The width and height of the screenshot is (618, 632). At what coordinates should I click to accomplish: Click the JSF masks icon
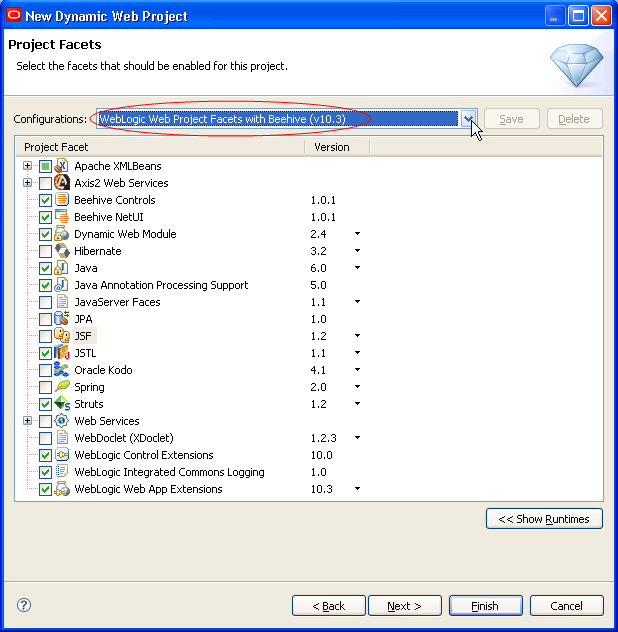click(x=61, y=335)
